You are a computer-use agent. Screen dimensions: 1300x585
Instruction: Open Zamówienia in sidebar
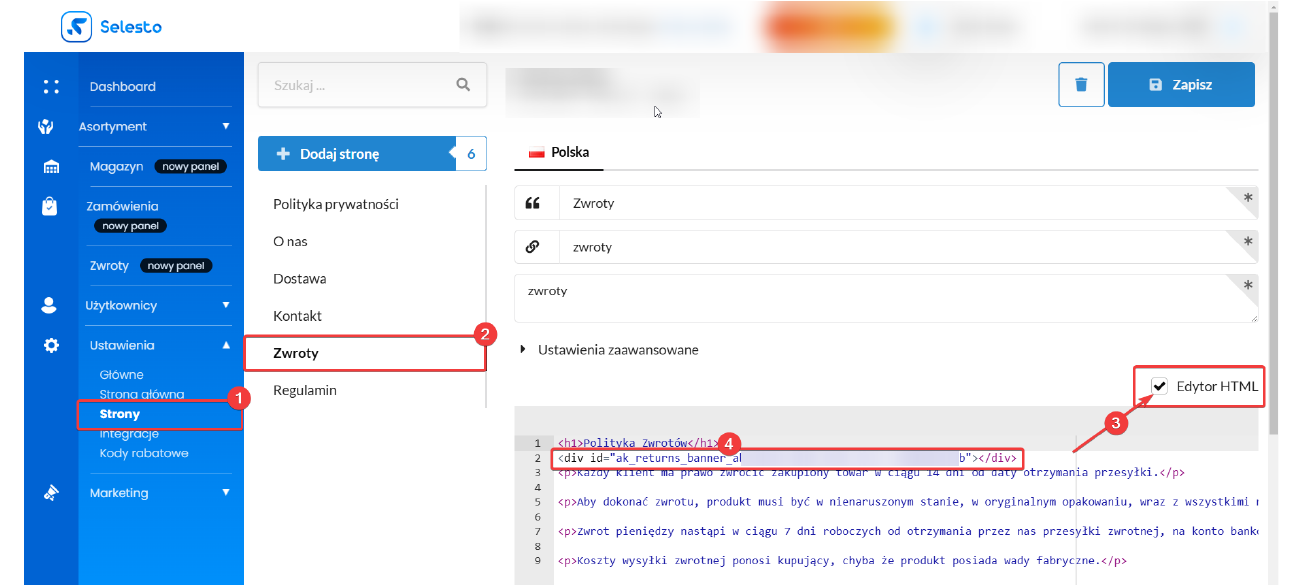click(x=122, y=206)
